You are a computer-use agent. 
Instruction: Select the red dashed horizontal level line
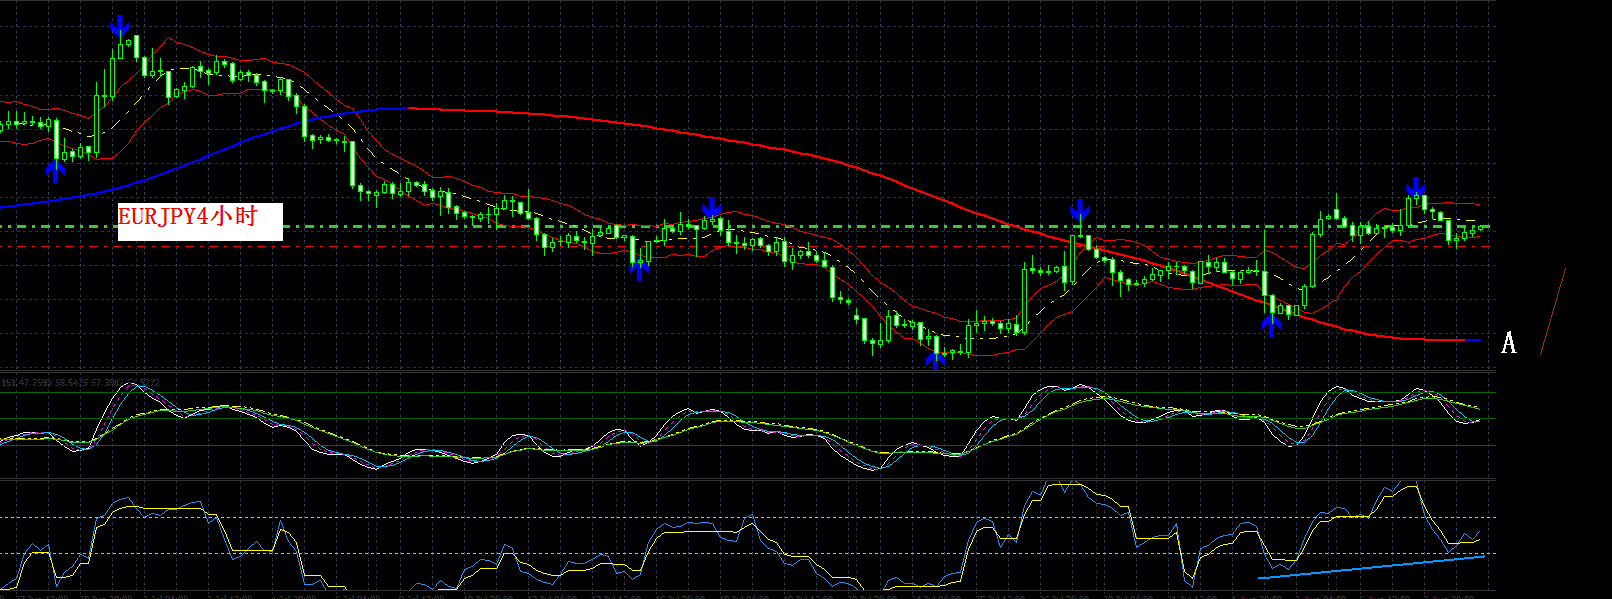(x=747, y=246)
